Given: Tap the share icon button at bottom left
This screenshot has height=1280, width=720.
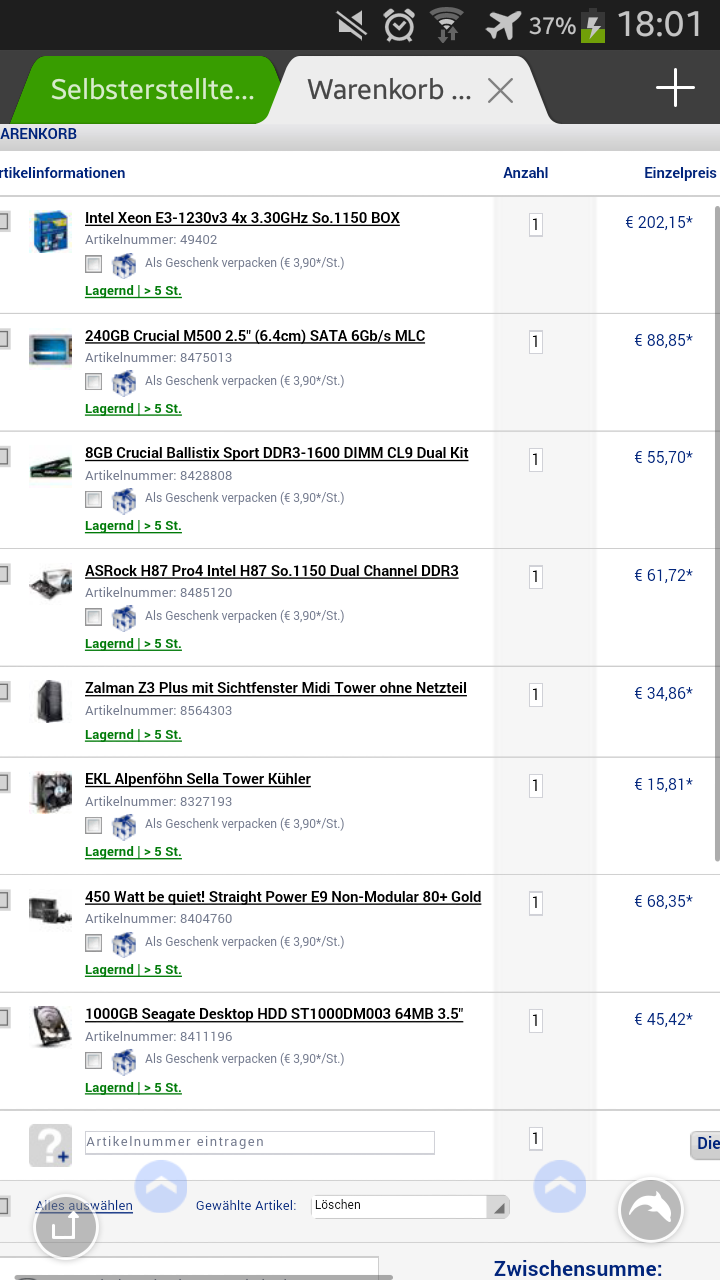Looking at the screenshot, I should pos(65,1226).
